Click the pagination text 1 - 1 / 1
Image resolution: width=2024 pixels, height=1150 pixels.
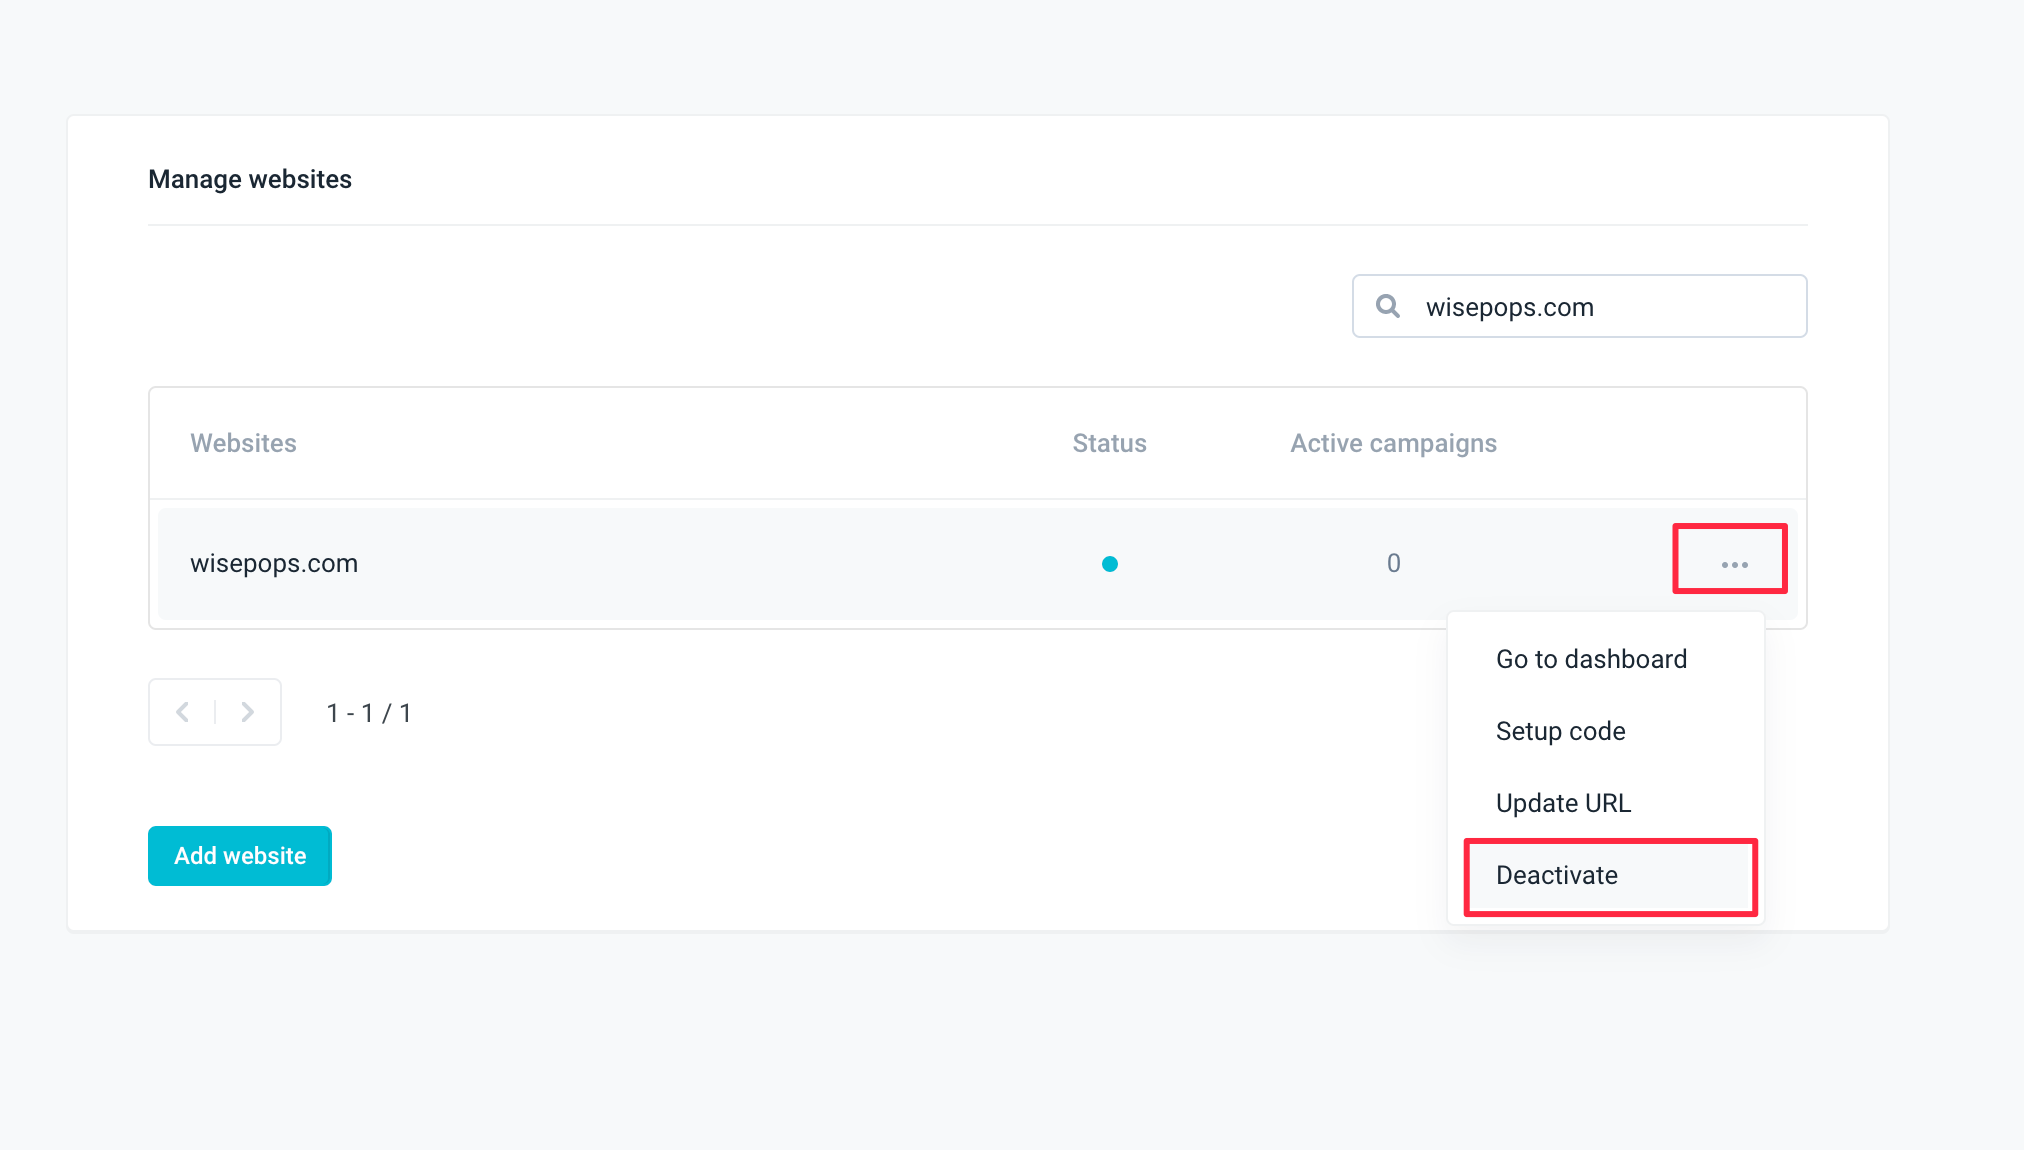tap(369, 713)
